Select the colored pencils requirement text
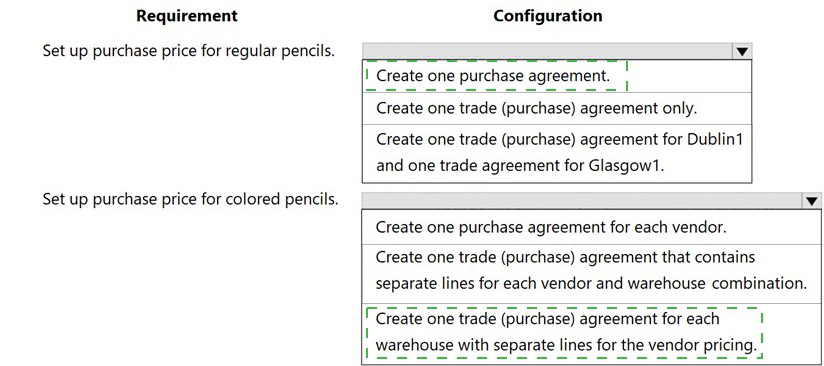Image resolution: width=824 pixels, height=366 pixels. click(x=190, y=200)
